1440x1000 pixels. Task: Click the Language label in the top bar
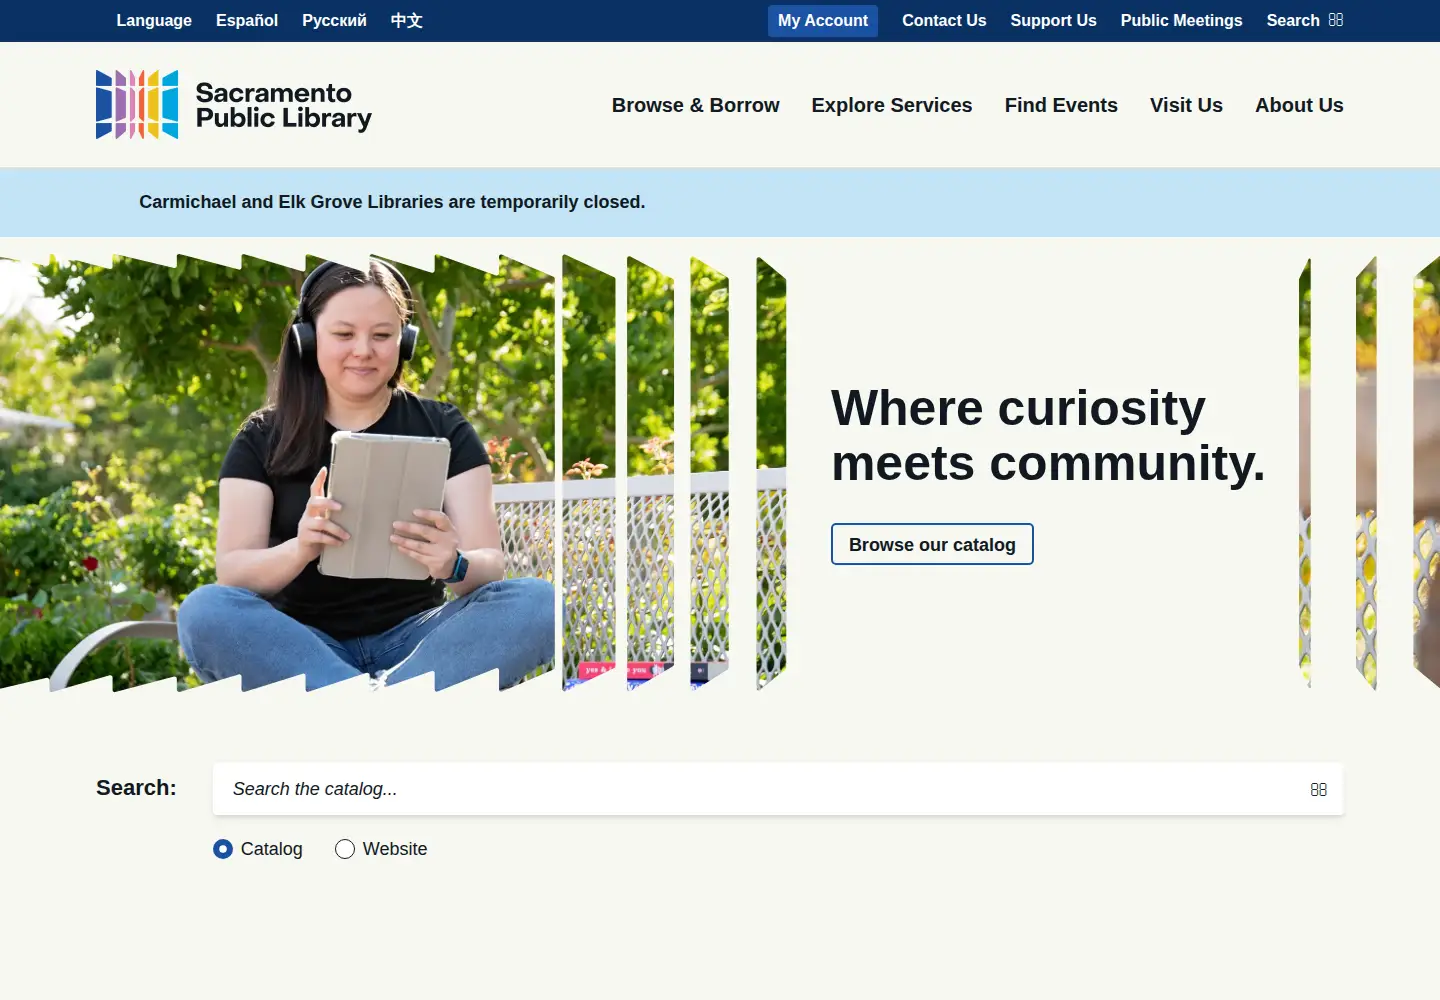tap(154, 21)
